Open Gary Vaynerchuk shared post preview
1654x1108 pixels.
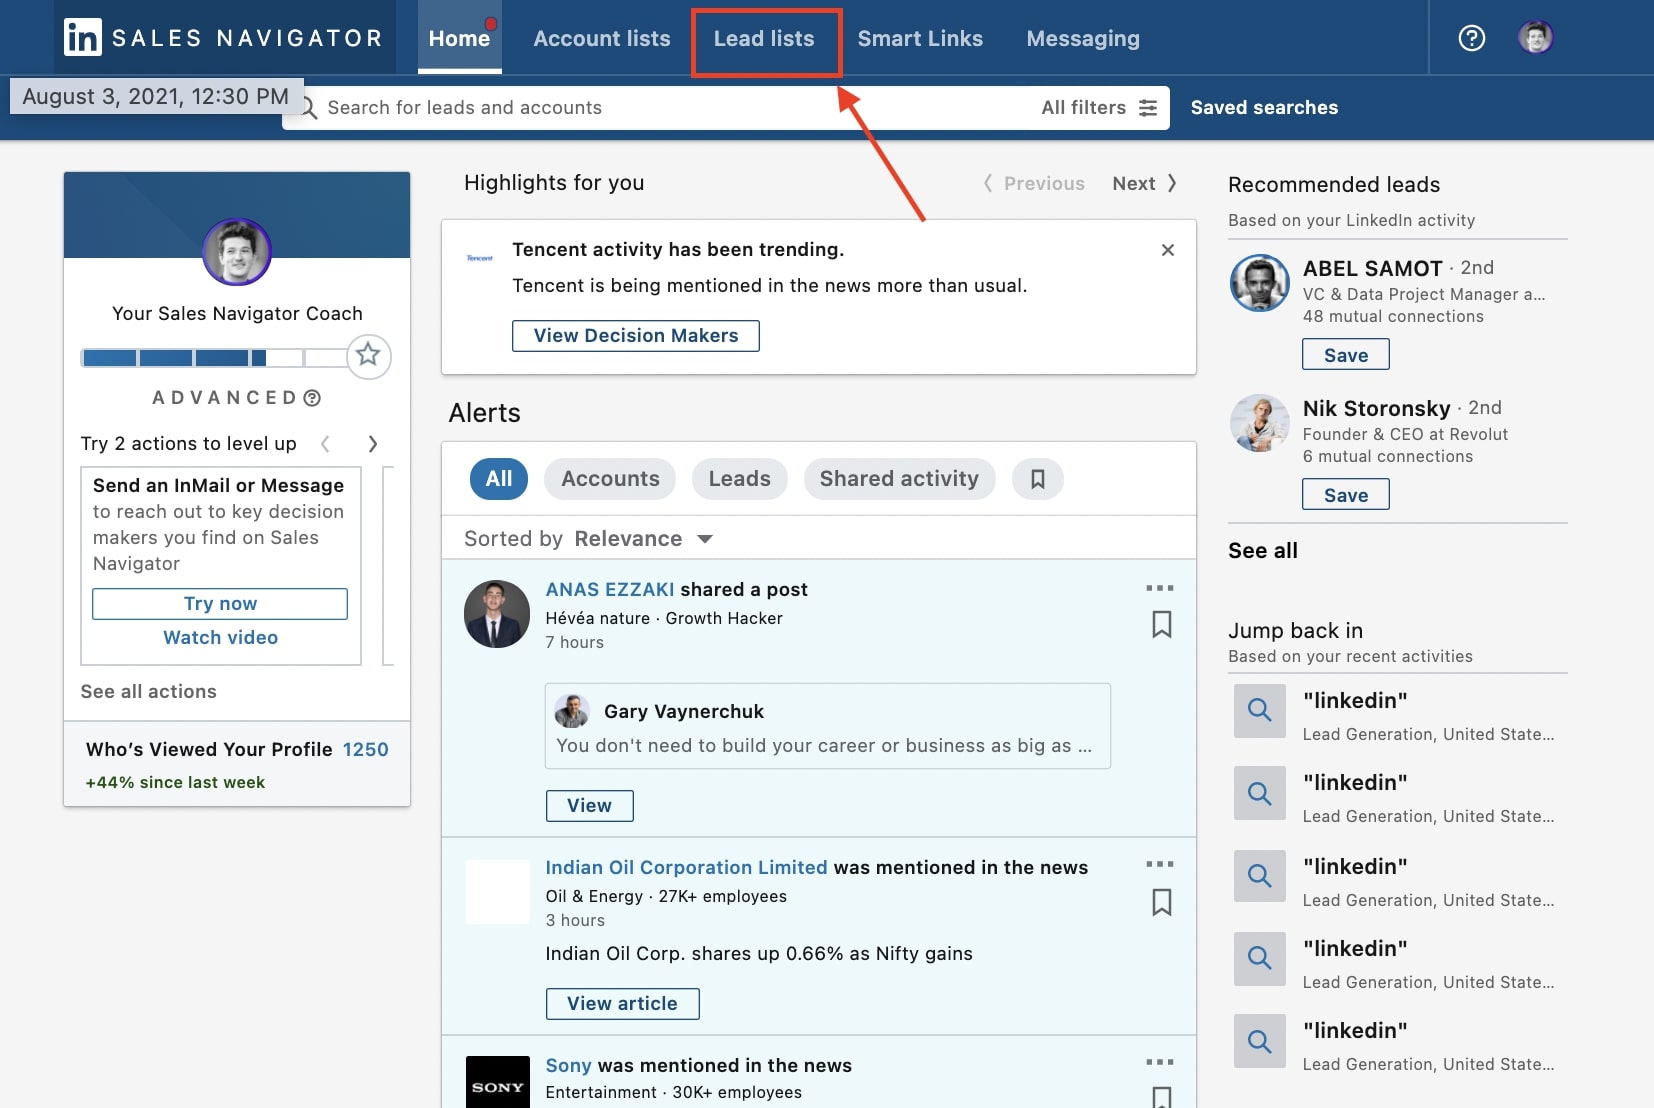[x=828, y=726]
